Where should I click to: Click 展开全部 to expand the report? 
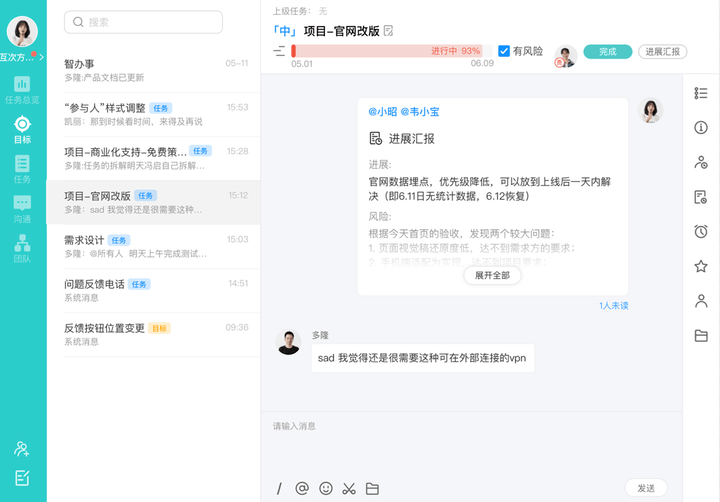click(492, 276)
